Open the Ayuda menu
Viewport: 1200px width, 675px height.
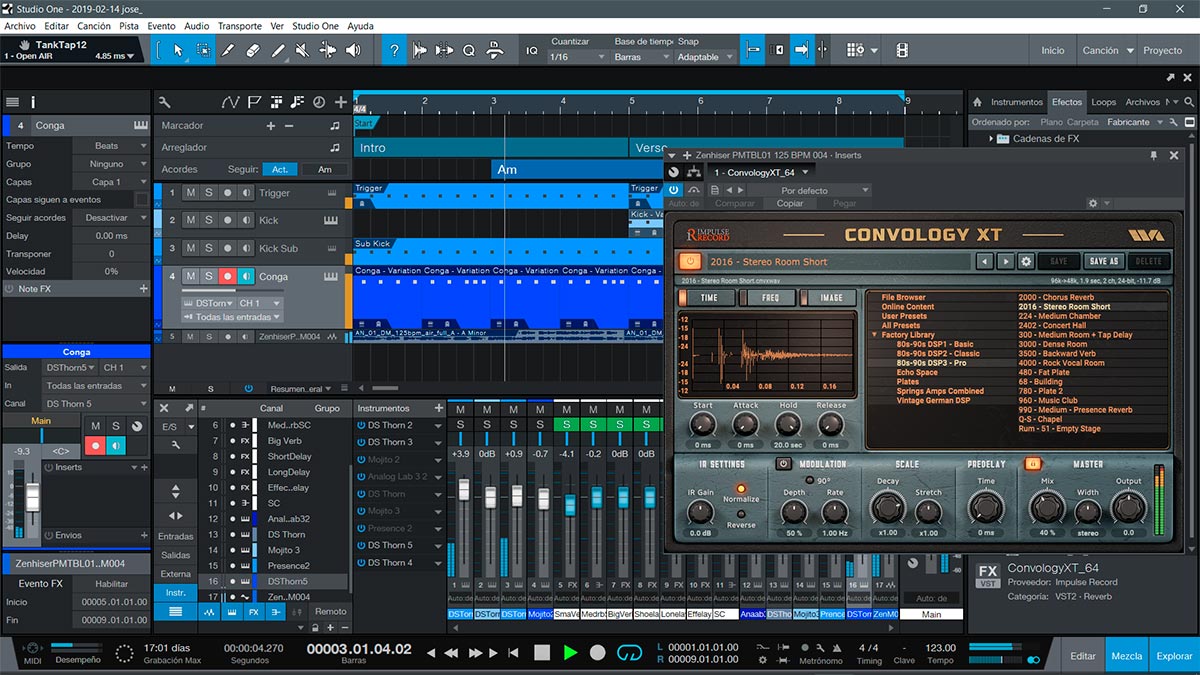[360, 26]
